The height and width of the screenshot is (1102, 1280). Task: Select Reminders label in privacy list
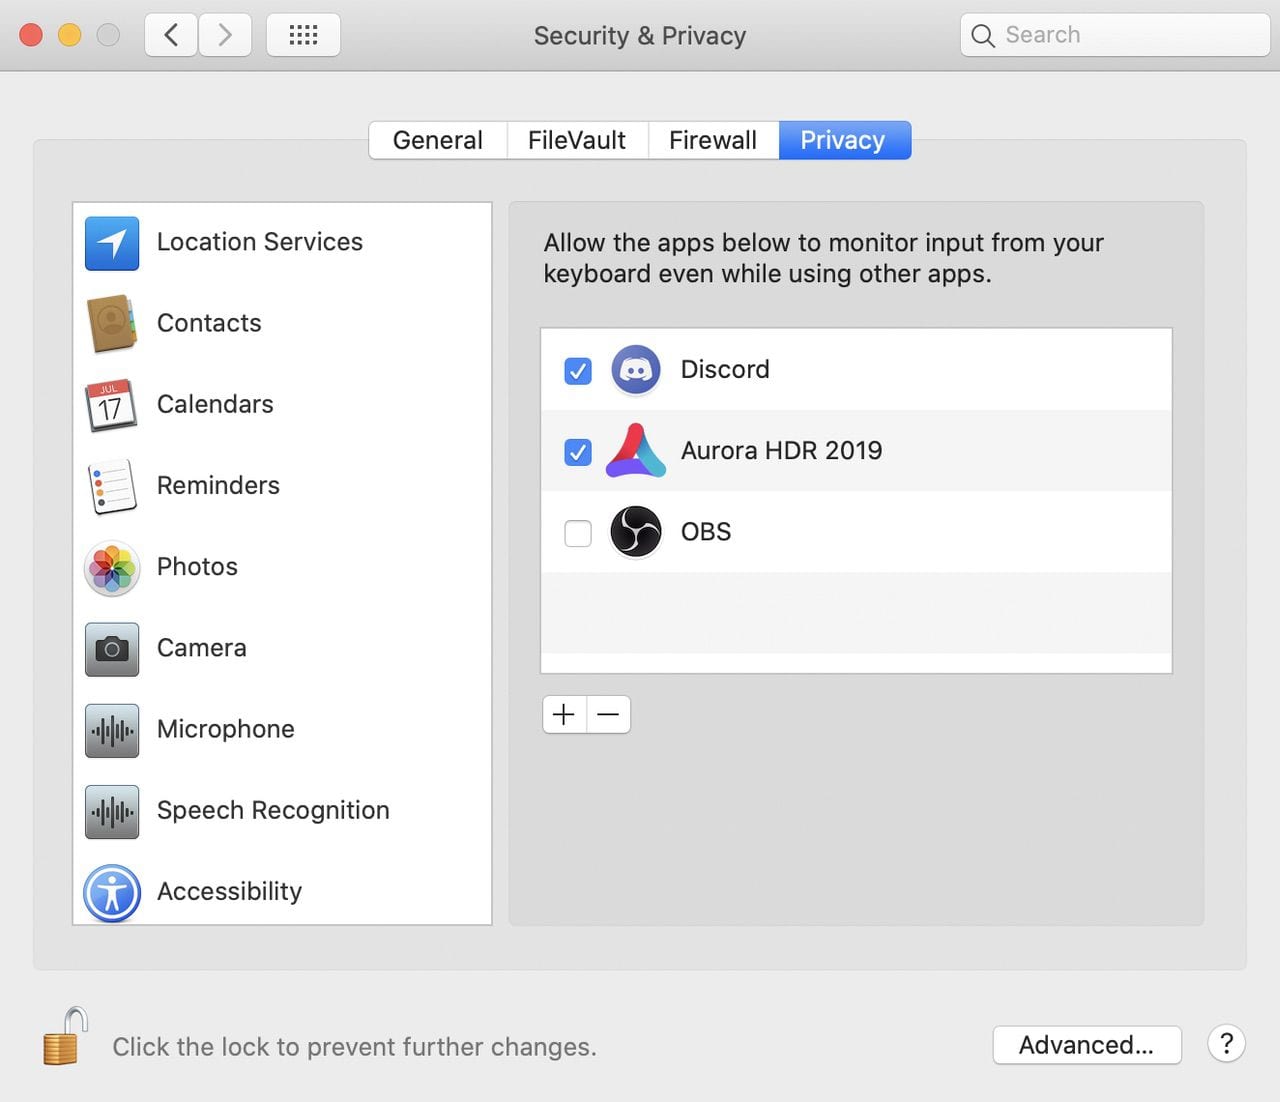(x=218, y=485)
